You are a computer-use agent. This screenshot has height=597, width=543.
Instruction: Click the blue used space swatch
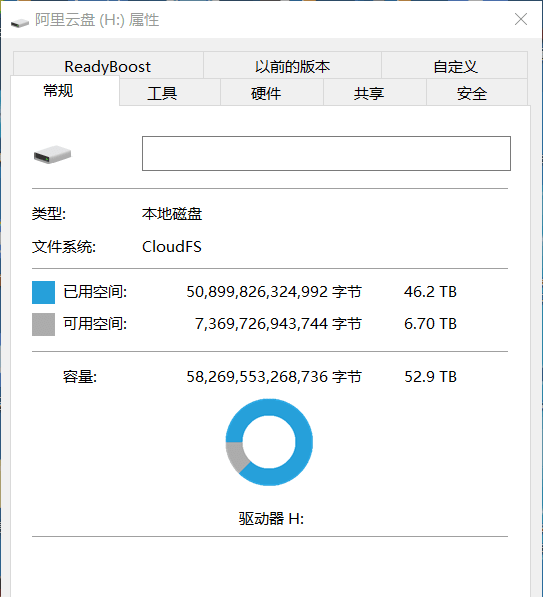pyautogui.click(x=43, y=292)
